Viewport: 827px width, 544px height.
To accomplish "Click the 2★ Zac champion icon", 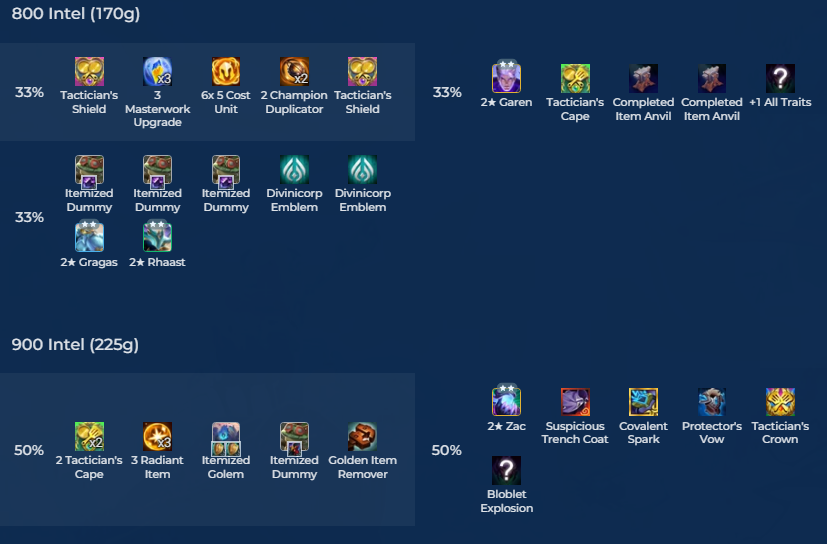I will tap(506, 400).
